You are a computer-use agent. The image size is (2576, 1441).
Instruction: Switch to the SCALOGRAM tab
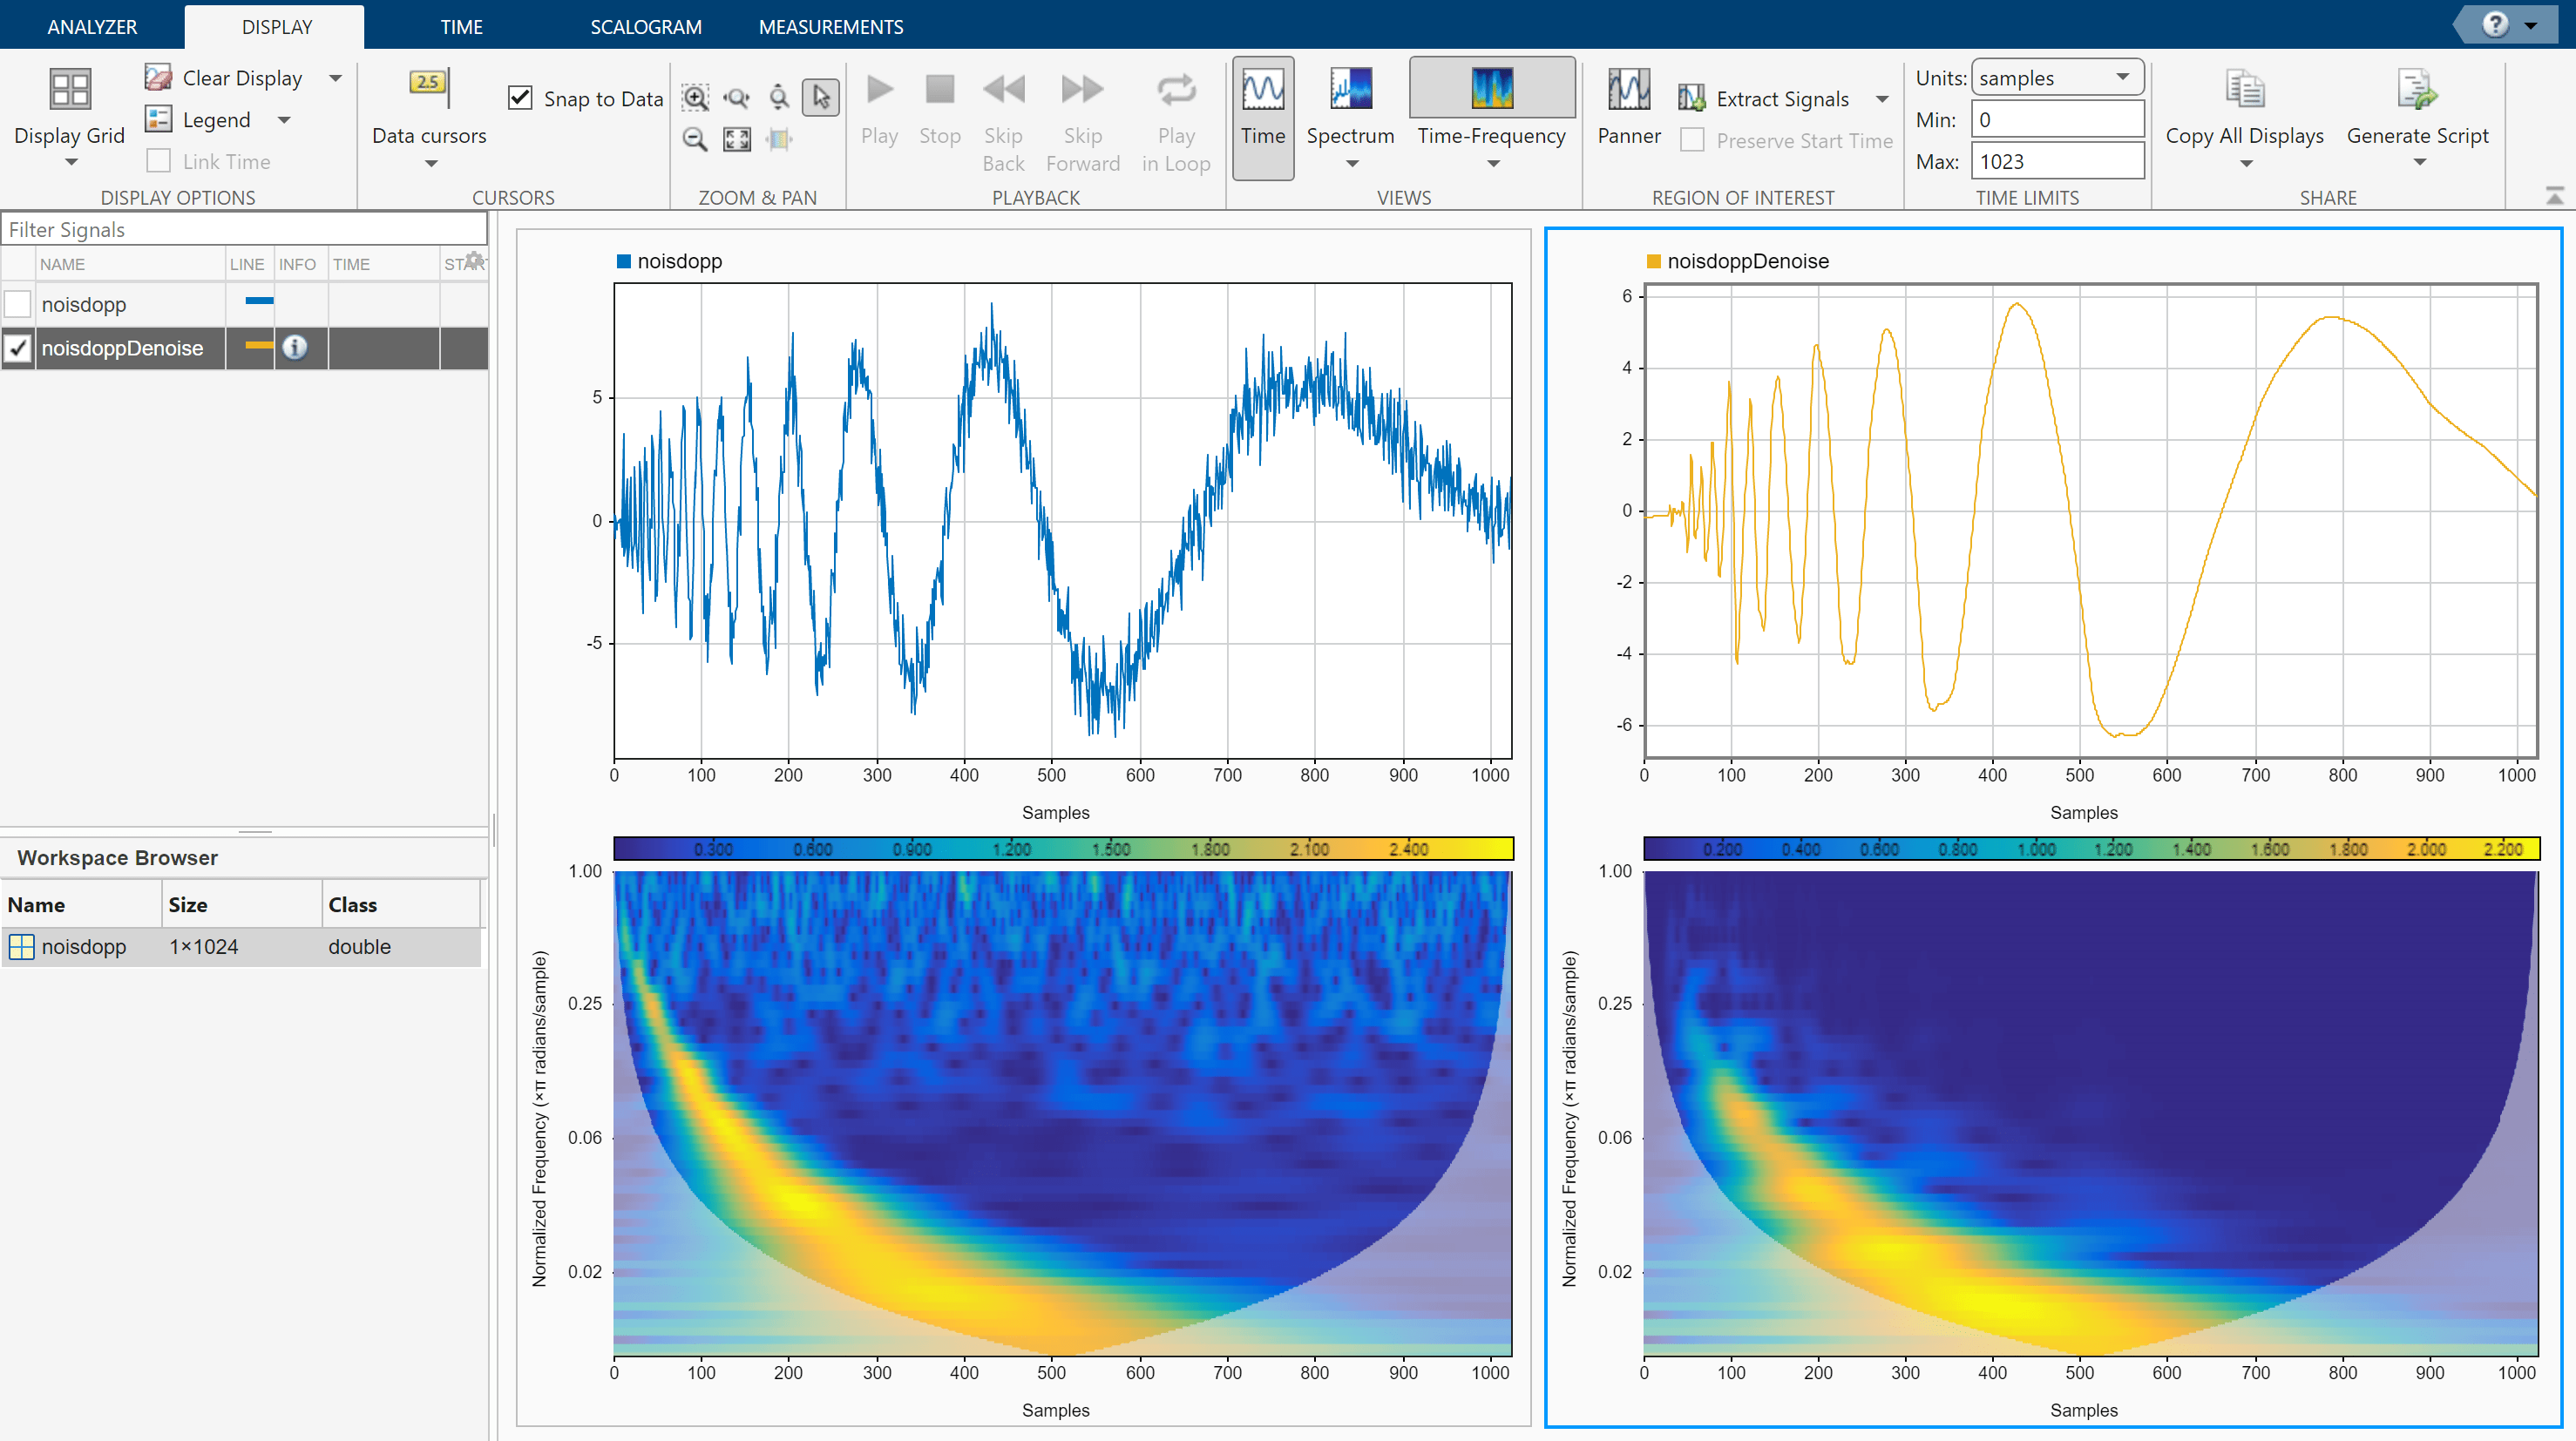coord(645,27)
